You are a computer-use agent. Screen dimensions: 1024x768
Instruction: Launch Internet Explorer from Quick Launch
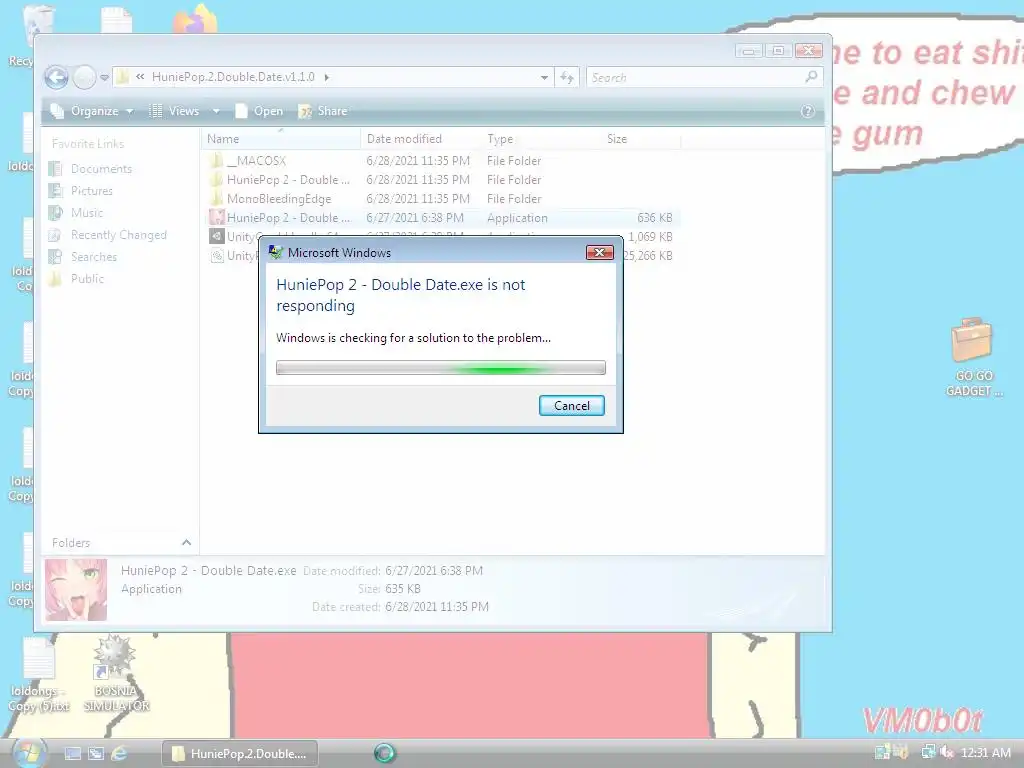[x=119, y=754]
